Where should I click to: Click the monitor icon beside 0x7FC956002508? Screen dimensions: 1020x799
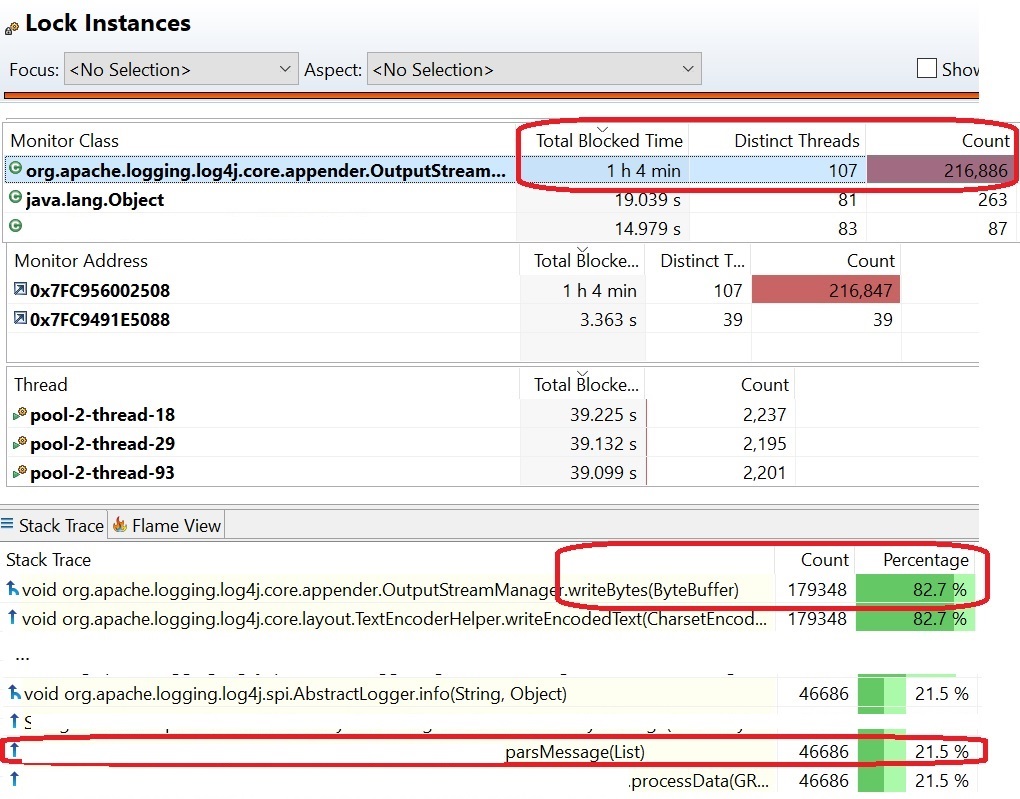pyautogui.click(x=18, y=290)
